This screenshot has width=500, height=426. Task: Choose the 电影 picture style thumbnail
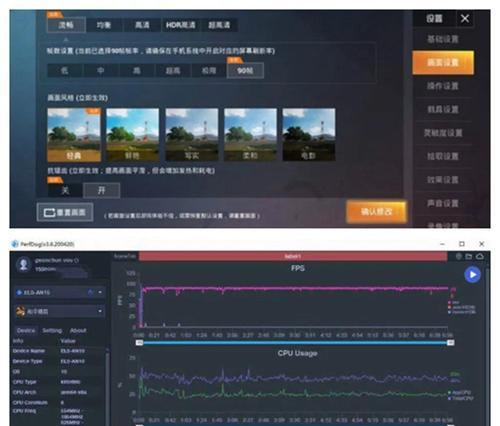309,135
